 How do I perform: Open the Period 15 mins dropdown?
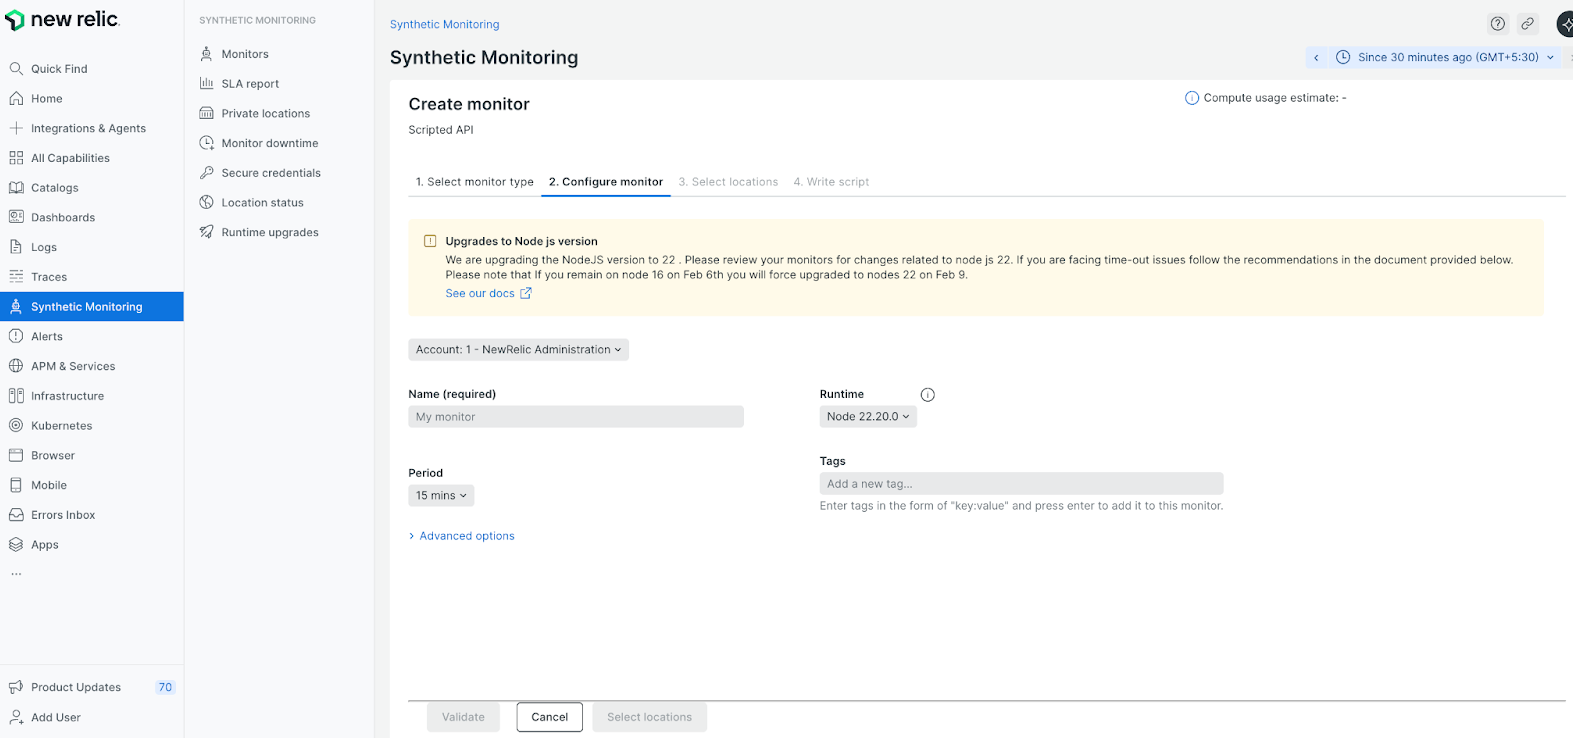coord(441,496)
